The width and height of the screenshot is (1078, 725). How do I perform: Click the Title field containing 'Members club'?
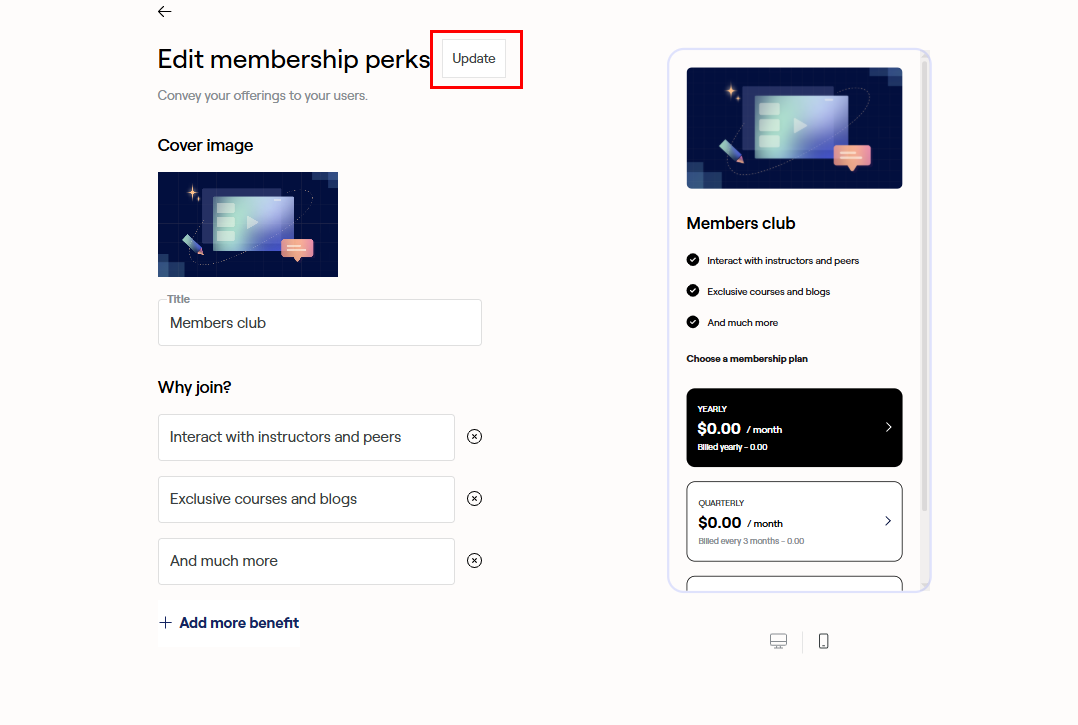pos(319,323)
